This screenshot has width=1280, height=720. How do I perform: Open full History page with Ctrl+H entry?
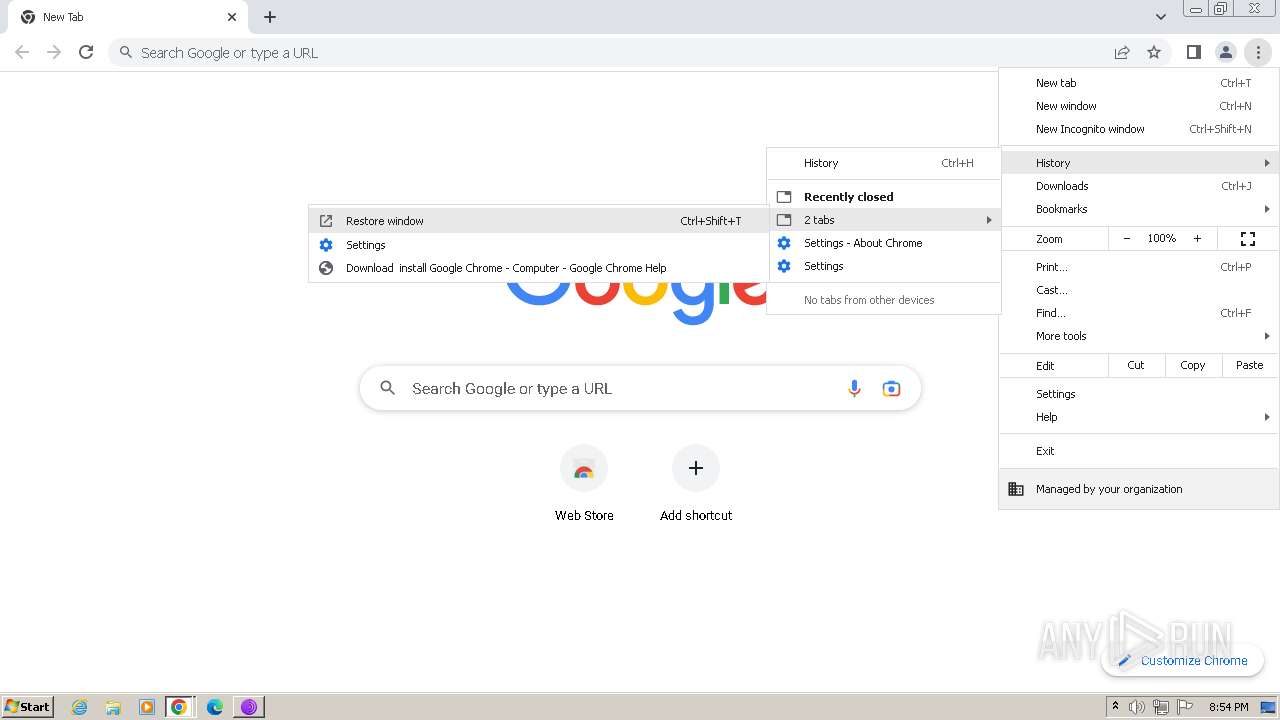(x=884, y=163)
